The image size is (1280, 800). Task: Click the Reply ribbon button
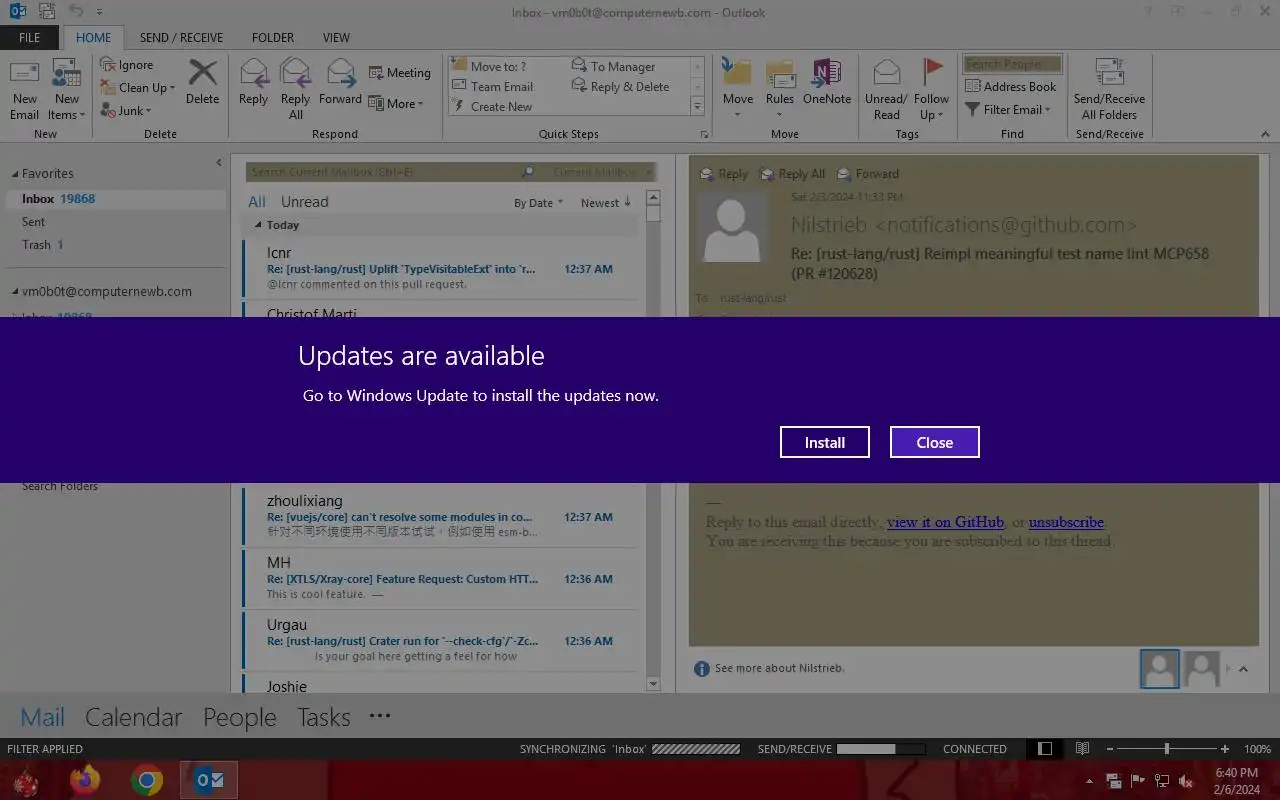pos(253,82)
